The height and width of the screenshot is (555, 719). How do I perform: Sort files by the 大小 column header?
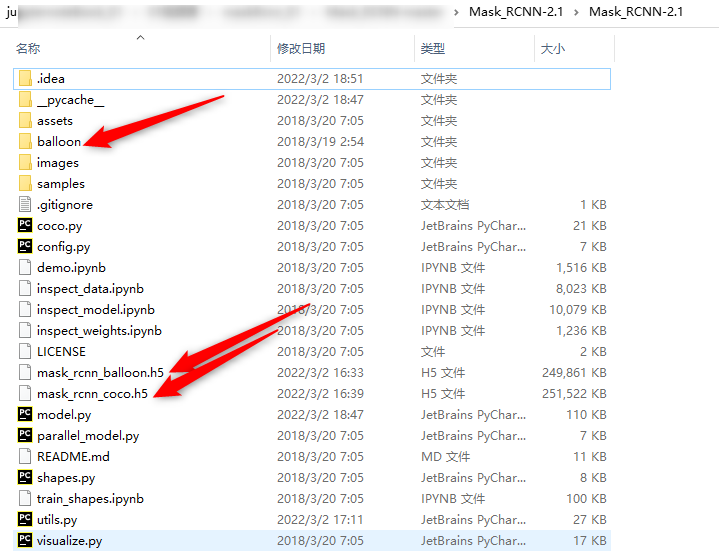pyautogui.click(x=553, y=48)
